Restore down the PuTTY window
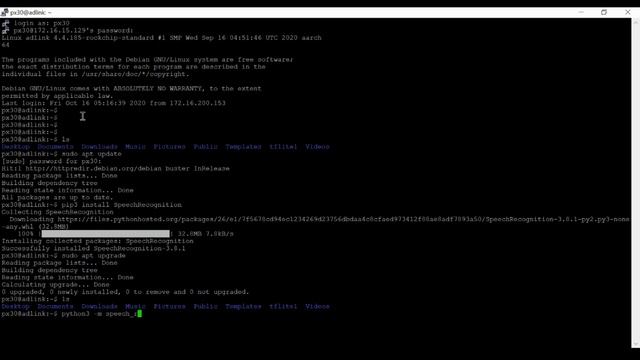Screen dimensions: 640x360 [604, 12]
